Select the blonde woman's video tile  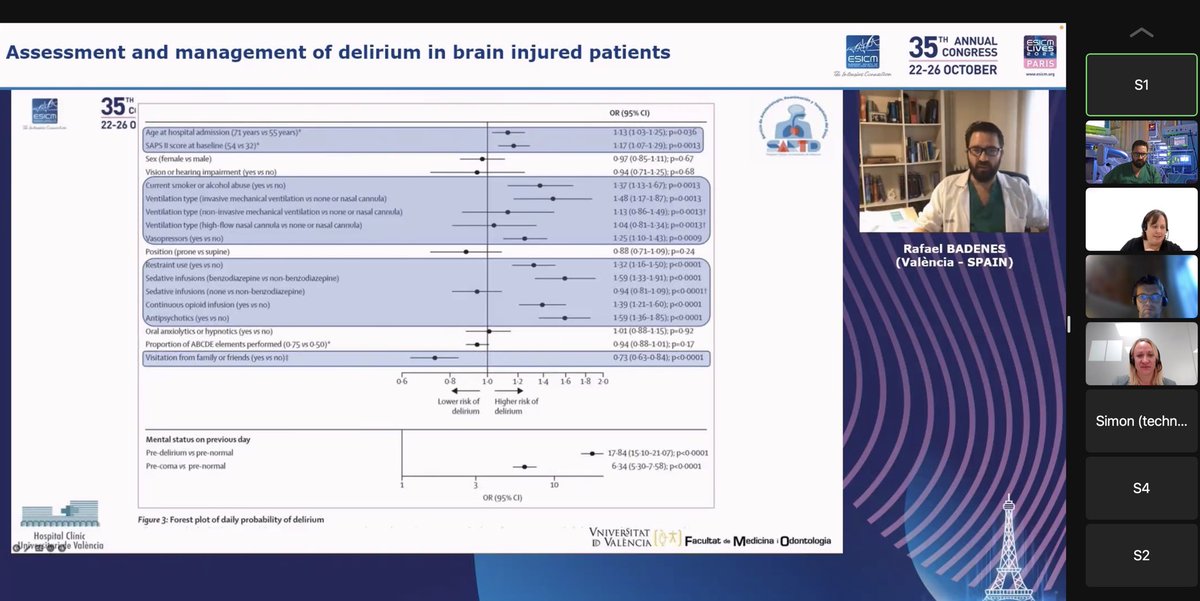pyautogui.click(x=1141, y=354)
